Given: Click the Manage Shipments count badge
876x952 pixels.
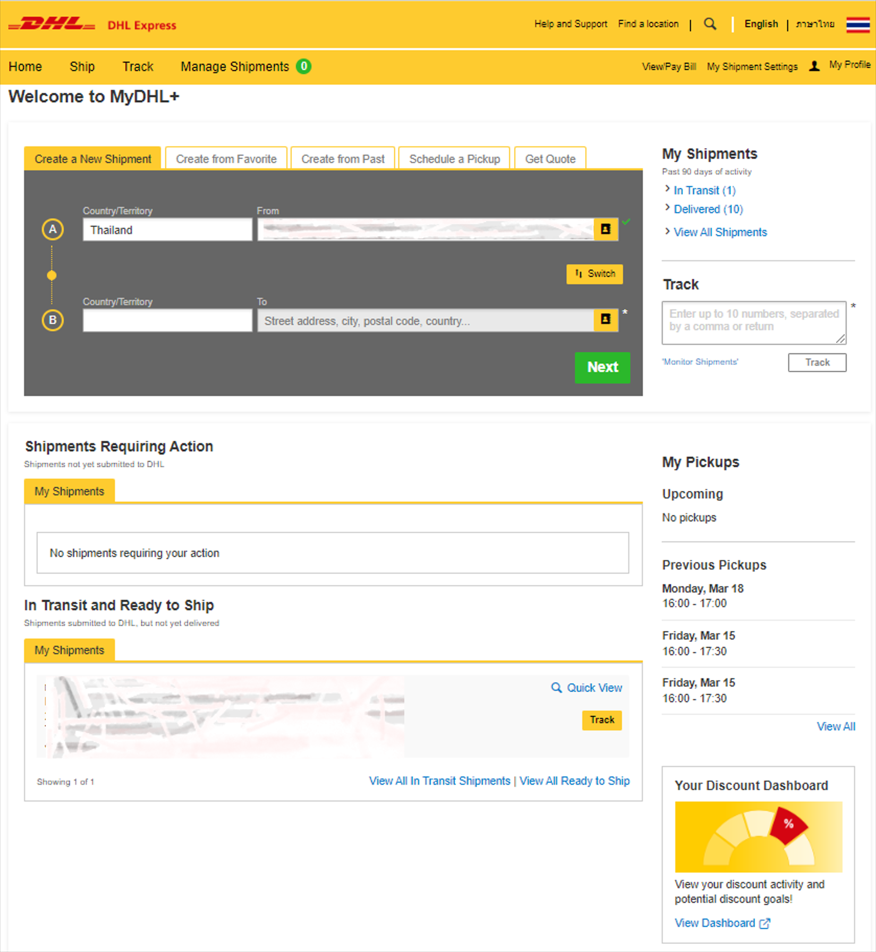Looking at the screenshot, I should tap(304, 66).
